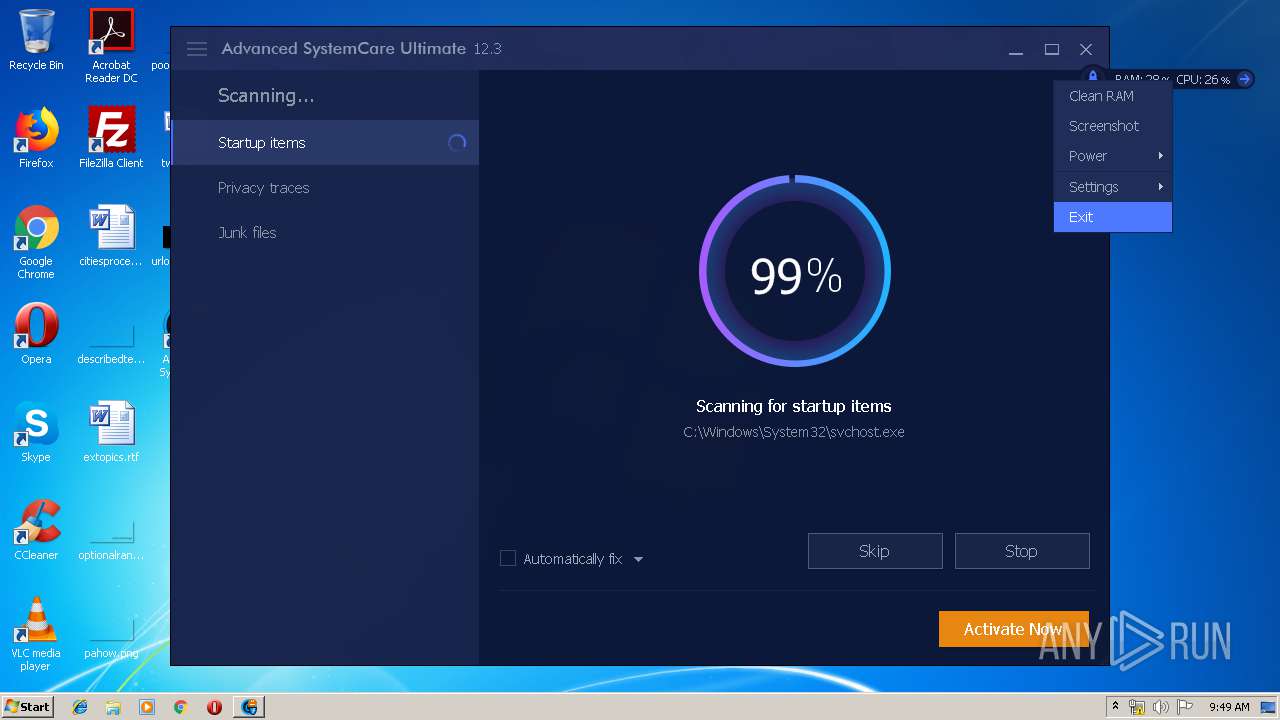Select Junk files in the scan list
Image resolution: width=1280 pixels, height=720 pixels.
(x=325, y=233)
